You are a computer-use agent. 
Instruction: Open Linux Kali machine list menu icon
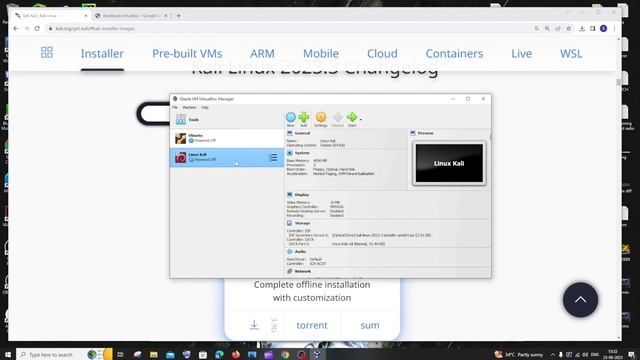[x=273, y=158]
